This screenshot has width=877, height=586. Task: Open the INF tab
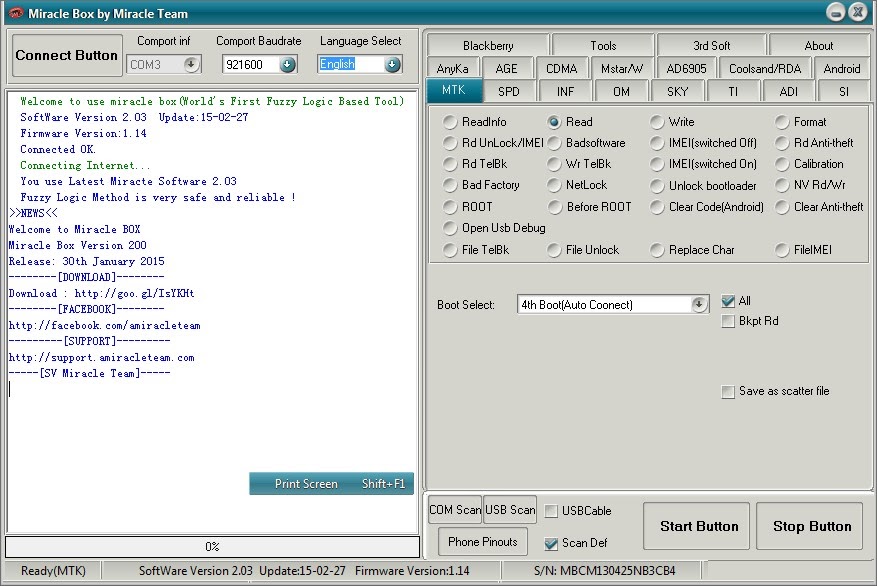coord(565,91)
